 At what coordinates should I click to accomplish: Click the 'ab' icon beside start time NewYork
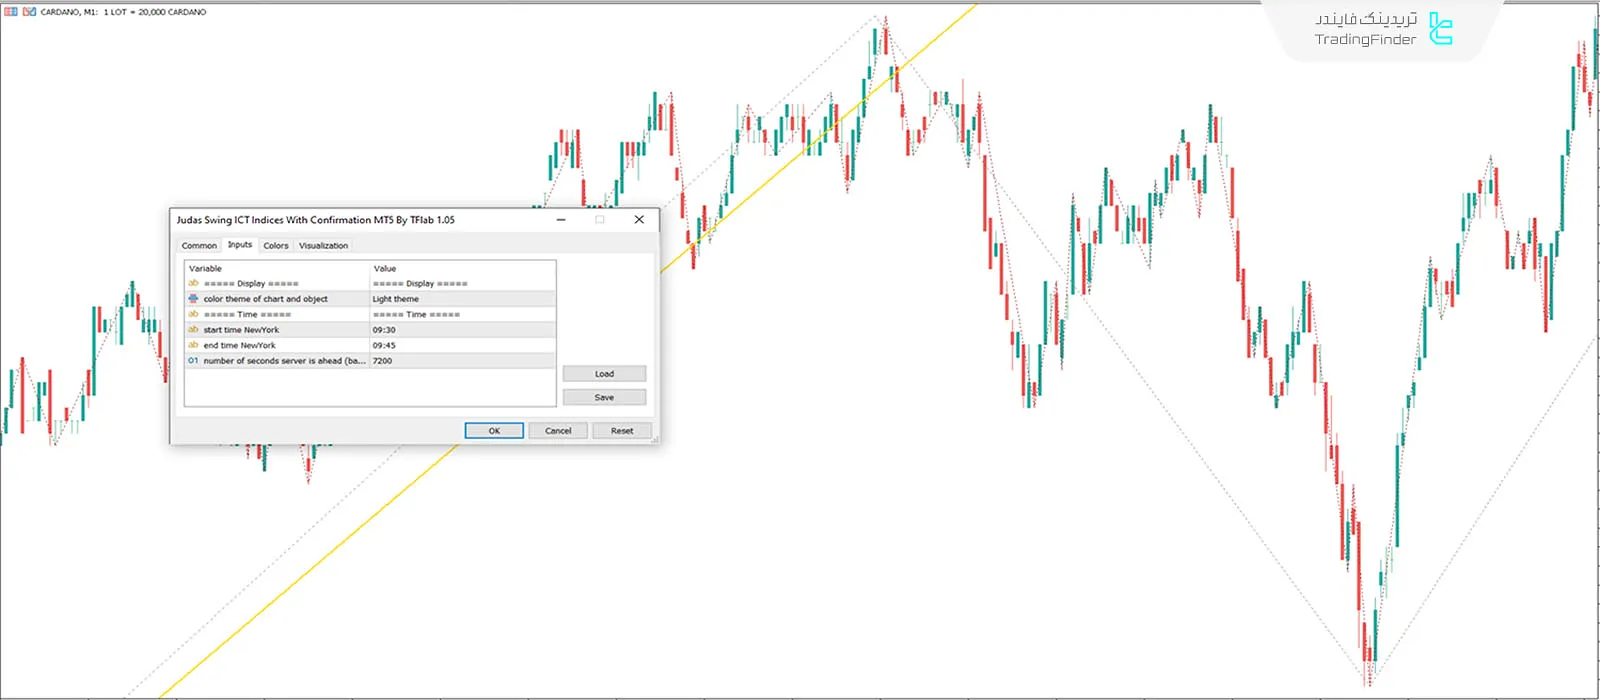(x=193, y=330)
